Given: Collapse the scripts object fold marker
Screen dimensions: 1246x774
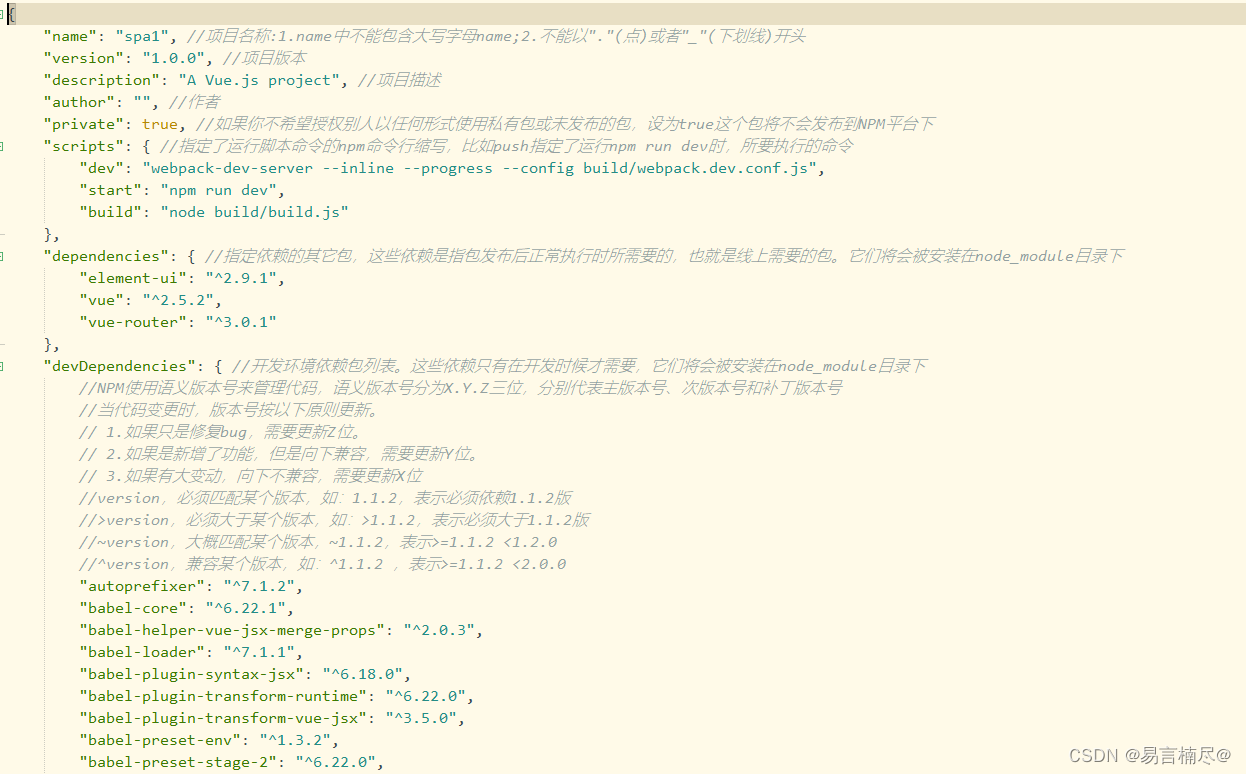Looking at the screenshot, I should tap(6, 145).
